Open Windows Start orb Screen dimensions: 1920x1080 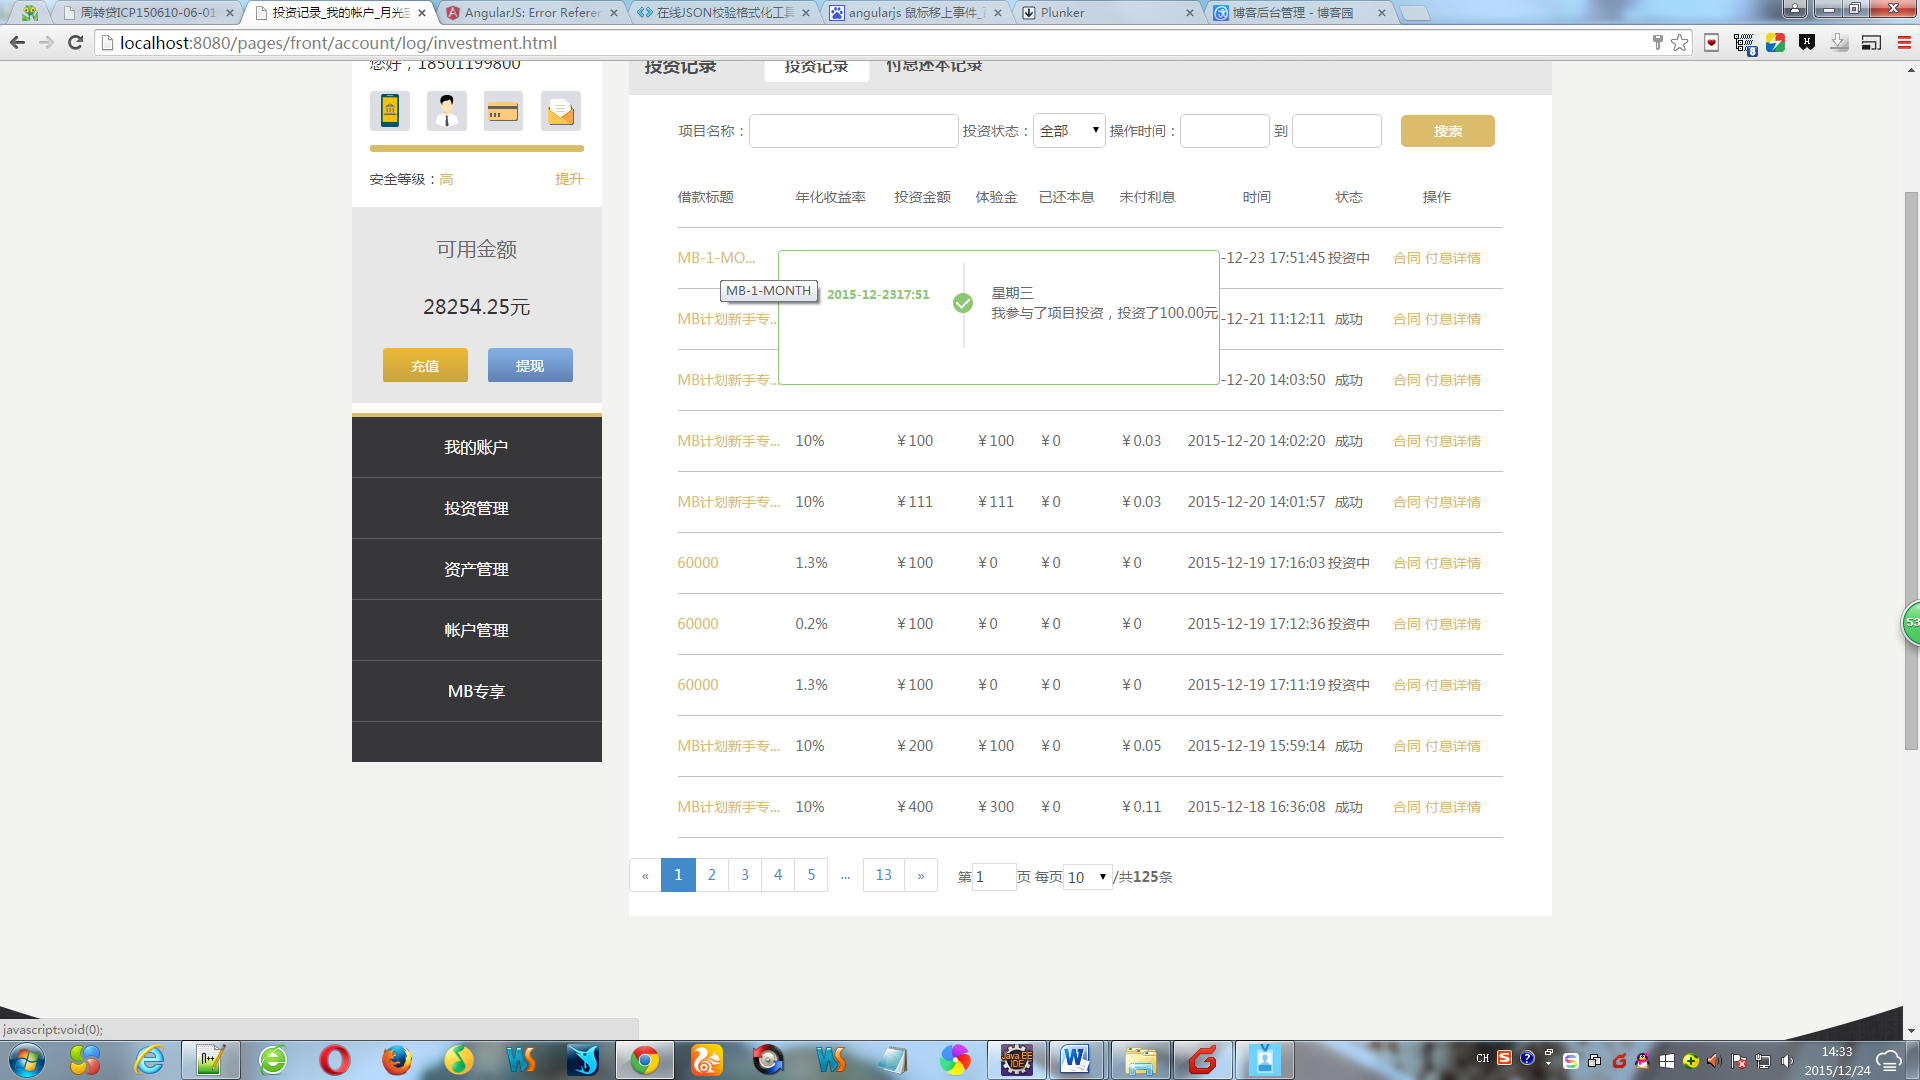tap(27, 1060)
